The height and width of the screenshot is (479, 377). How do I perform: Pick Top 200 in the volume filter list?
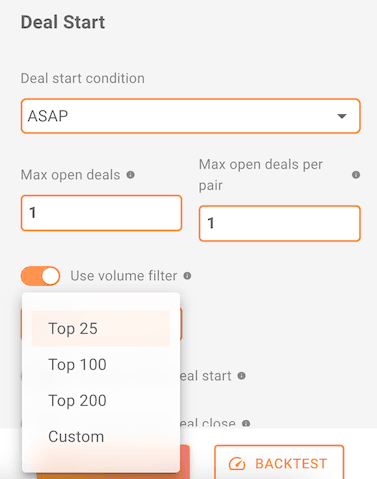101,400
